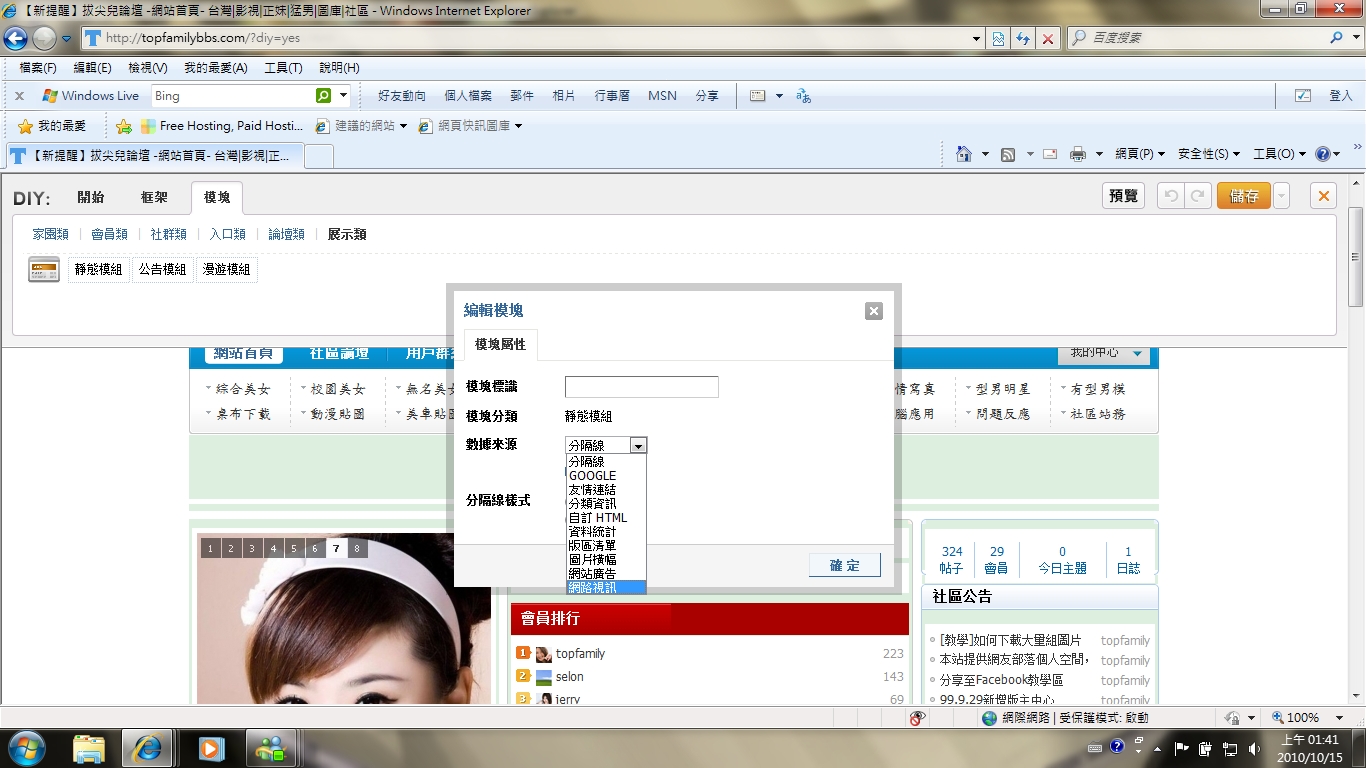
Task: Click the 模塊標識 text input field
Action: click(x=641, y=387)
